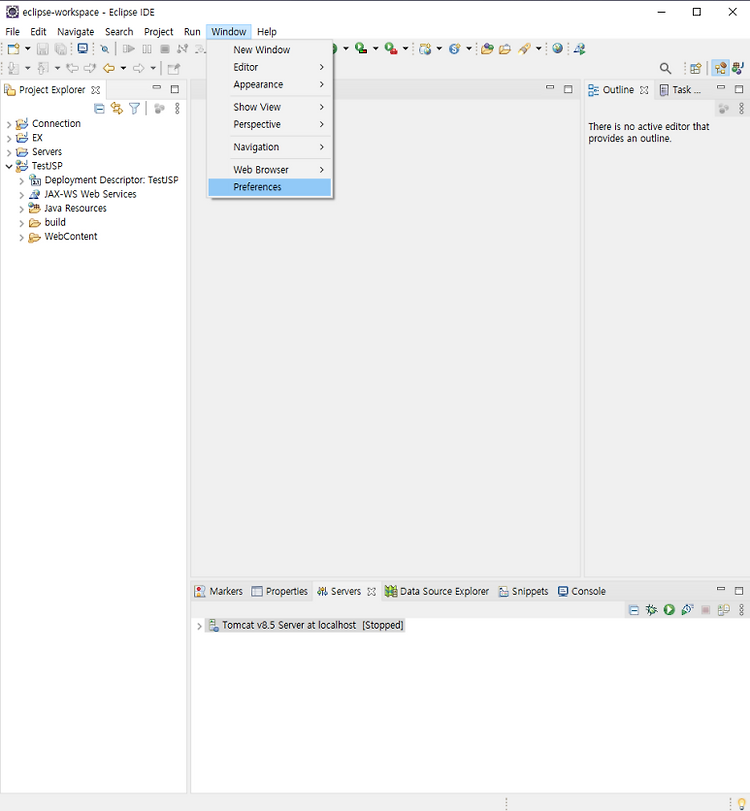
Task: Select the JAX-WS Web Services item
Action: [x=83, y=194]
